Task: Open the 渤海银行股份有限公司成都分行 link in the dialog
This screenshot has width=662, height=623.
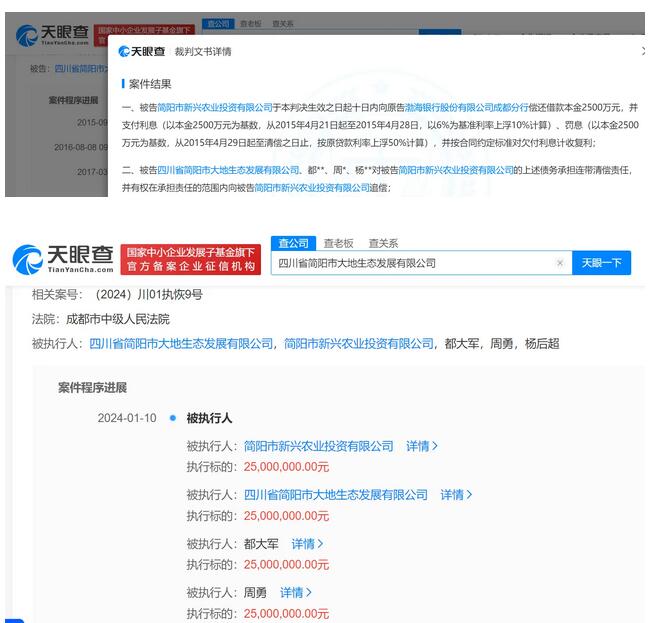Action: click(x=516, y=107)
